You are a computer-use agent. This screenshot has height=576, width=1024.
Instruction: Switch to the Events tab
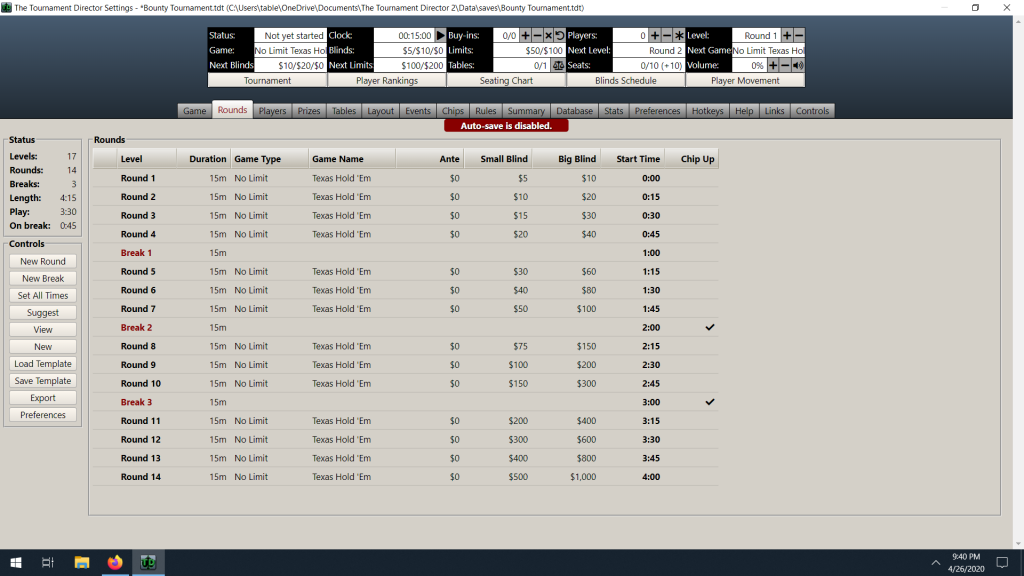pos(417,111)
